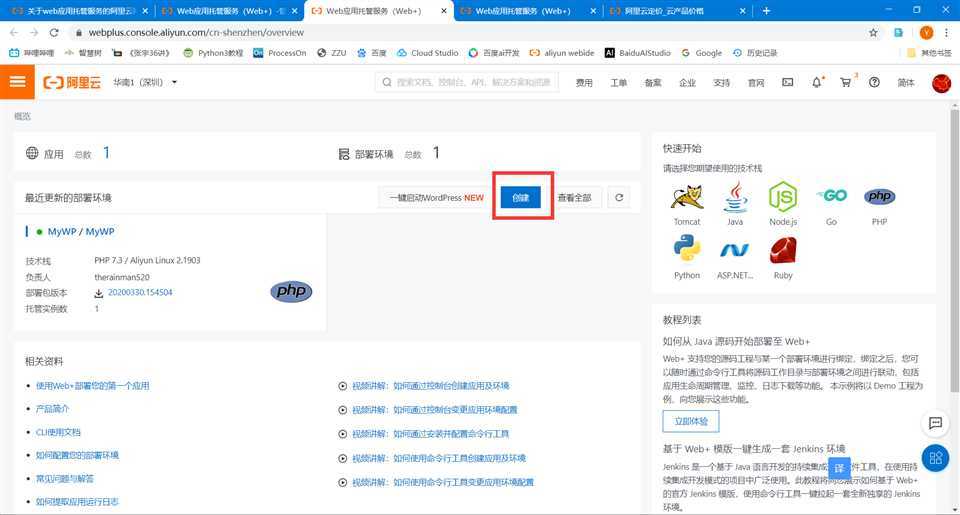This screenshot has width=960, height=515.
Task: Open the blue grid floating button
Action: (936, 458)
